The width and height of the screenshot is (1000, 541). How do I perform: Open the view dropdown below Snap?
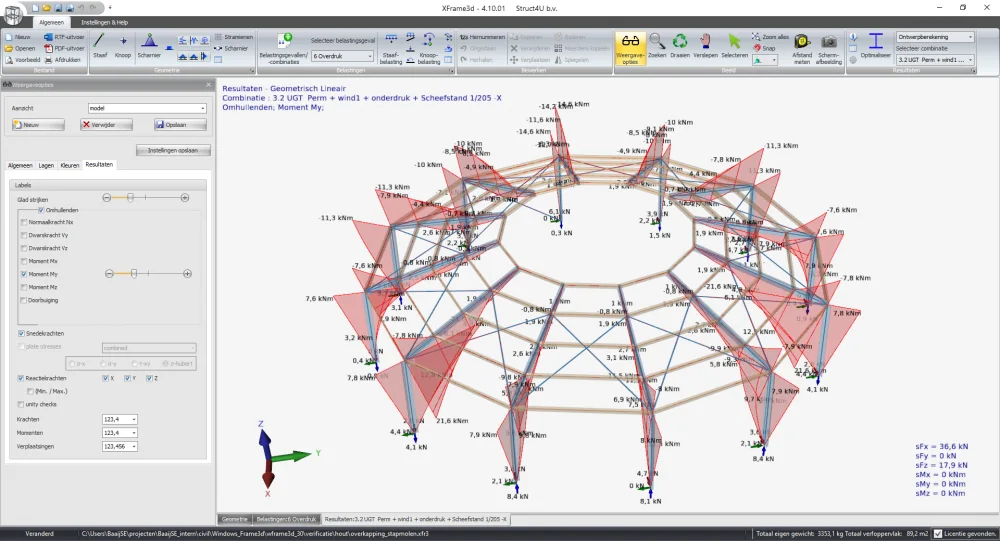click(765, 60)
